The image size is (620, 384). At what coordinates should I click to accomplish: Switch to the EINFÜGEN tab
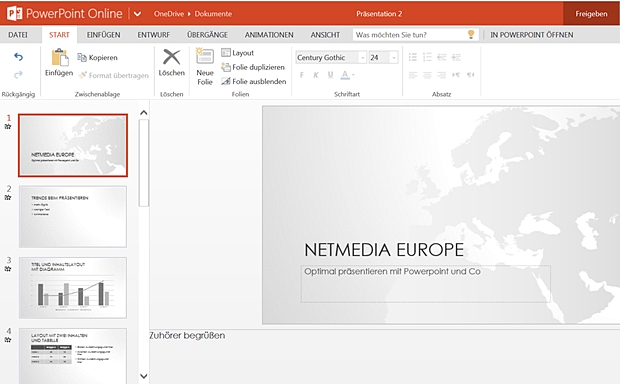(x=103, y=35)
